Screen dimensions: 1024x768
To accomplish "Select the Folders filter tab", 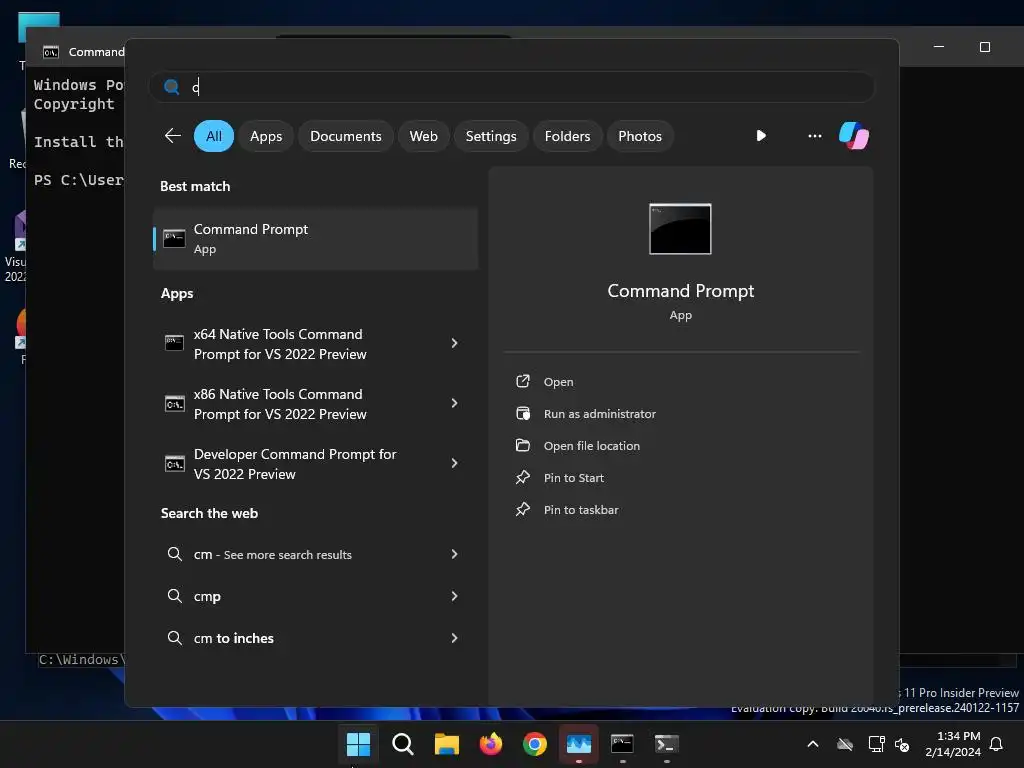I will 567,136.
